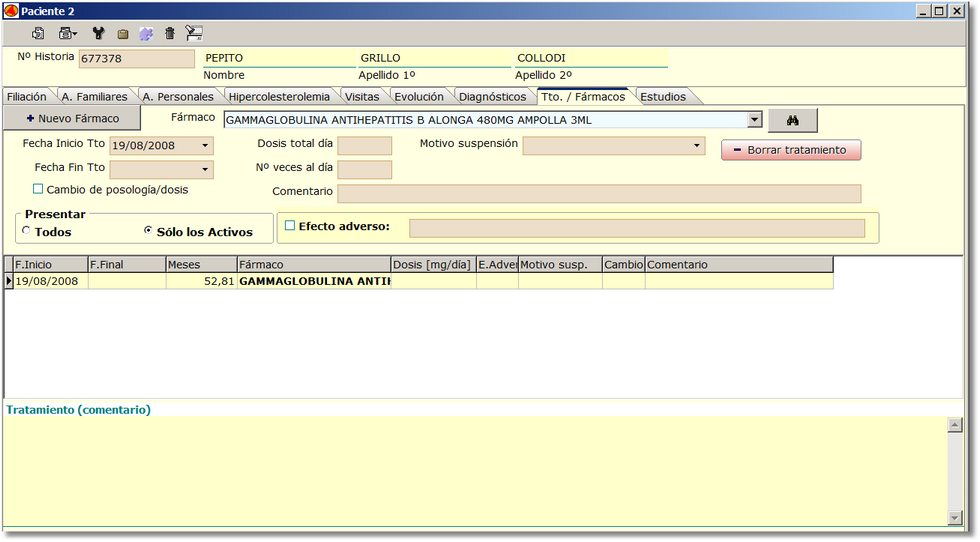Switch to the Estudios tab
Viewport: 980px width, 542px height.
(663, 97)
